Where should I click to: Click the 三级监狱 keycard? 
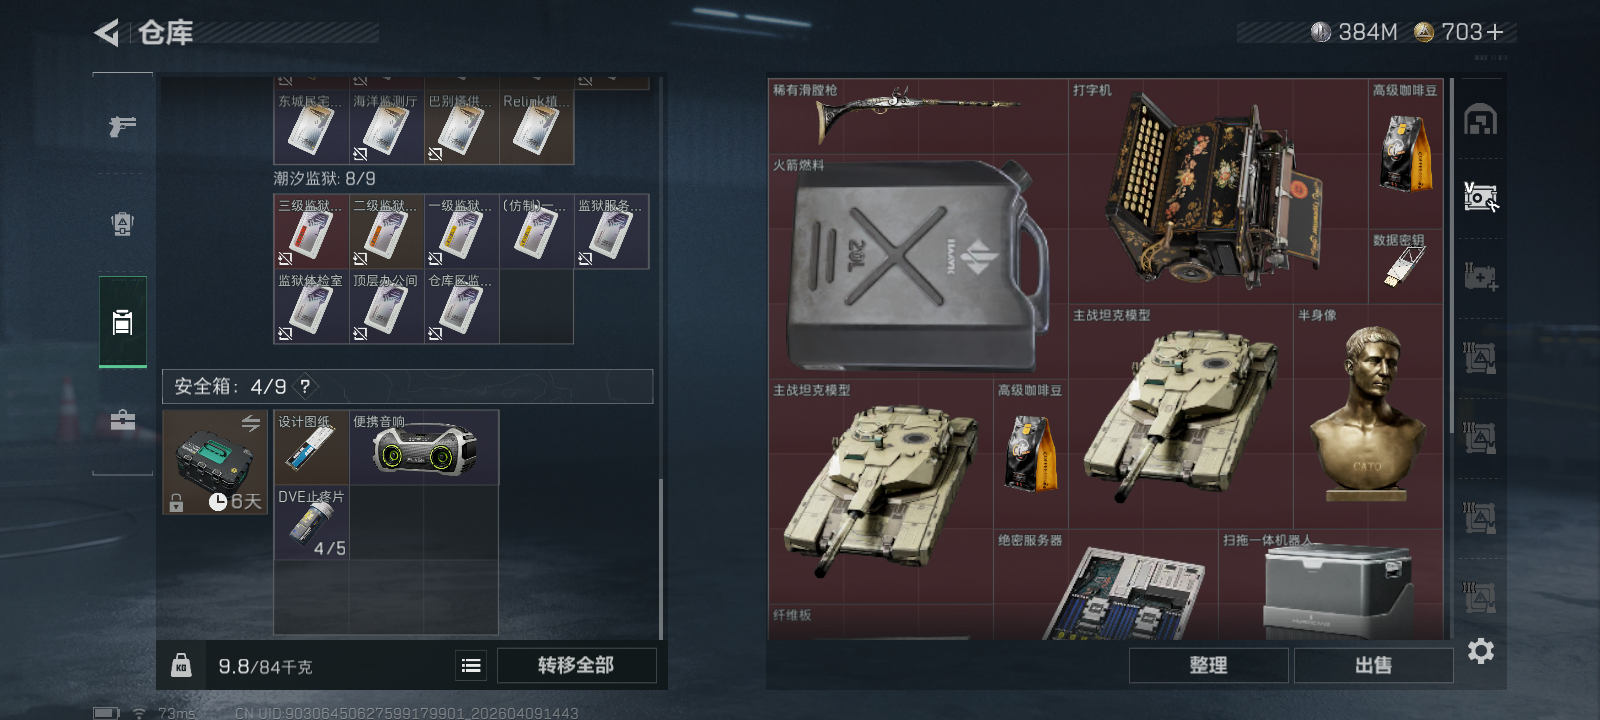tap(311, 232)
